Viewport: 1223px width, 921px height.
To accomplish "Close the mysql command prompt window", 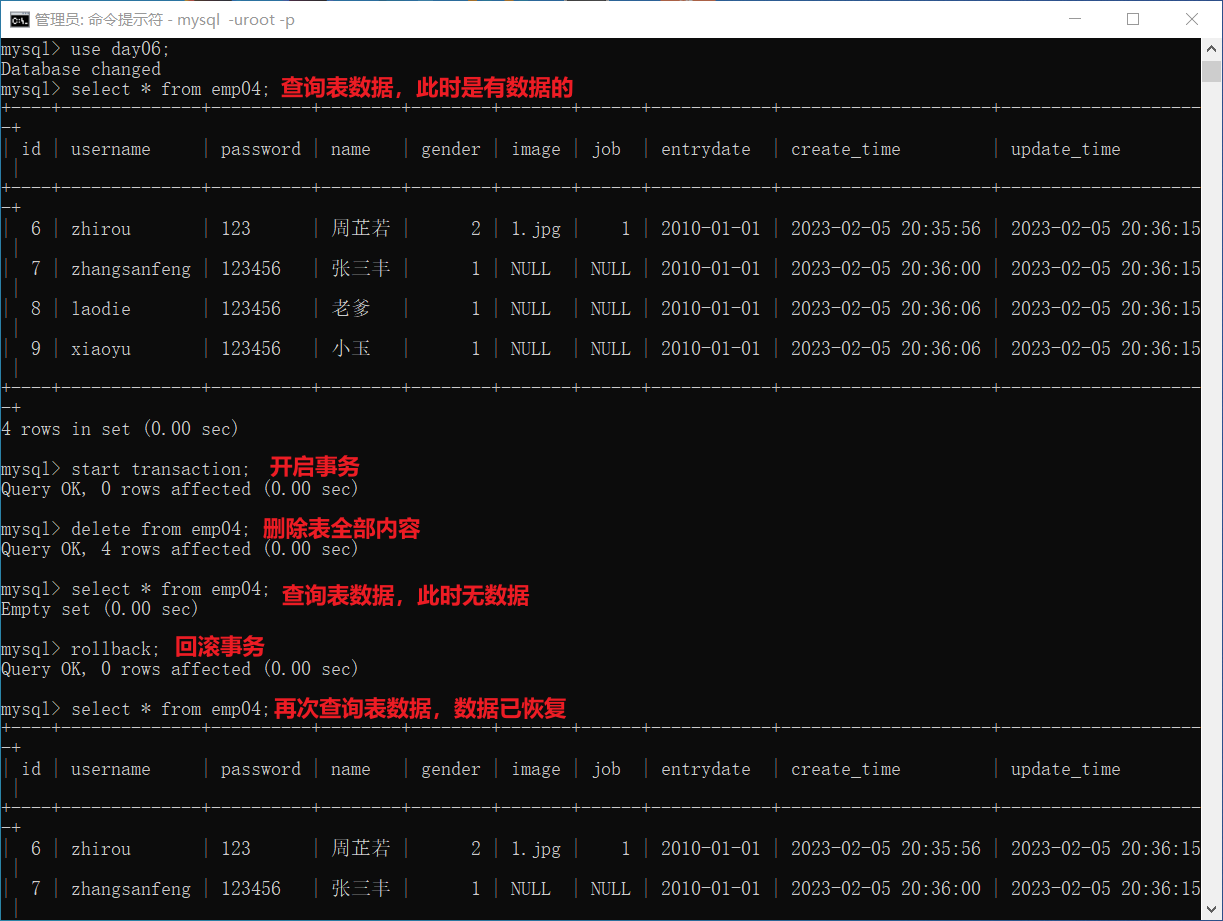I will [x=1192, y=19].
